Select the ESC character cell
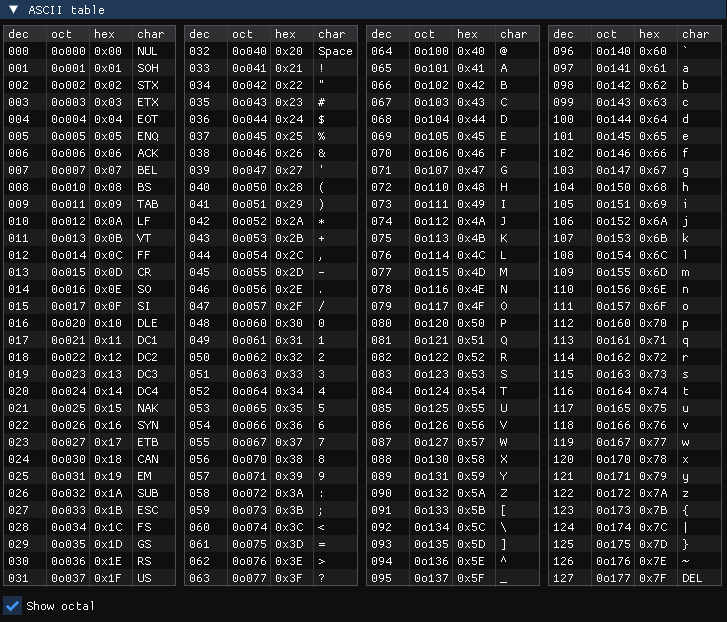This screenshot has width=727, height=622. coord(147,510)
